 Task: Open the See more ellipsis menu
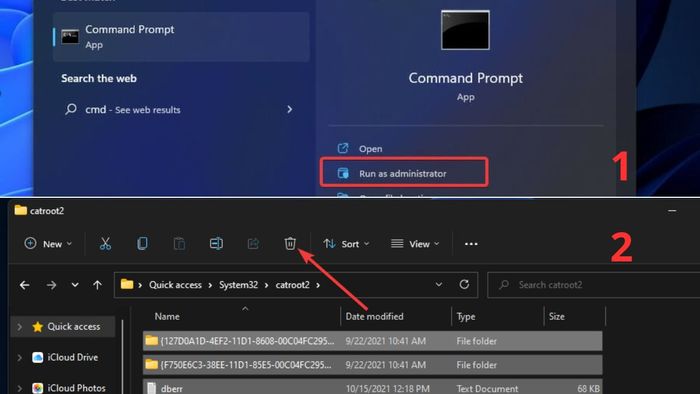(x=471, y=244)
